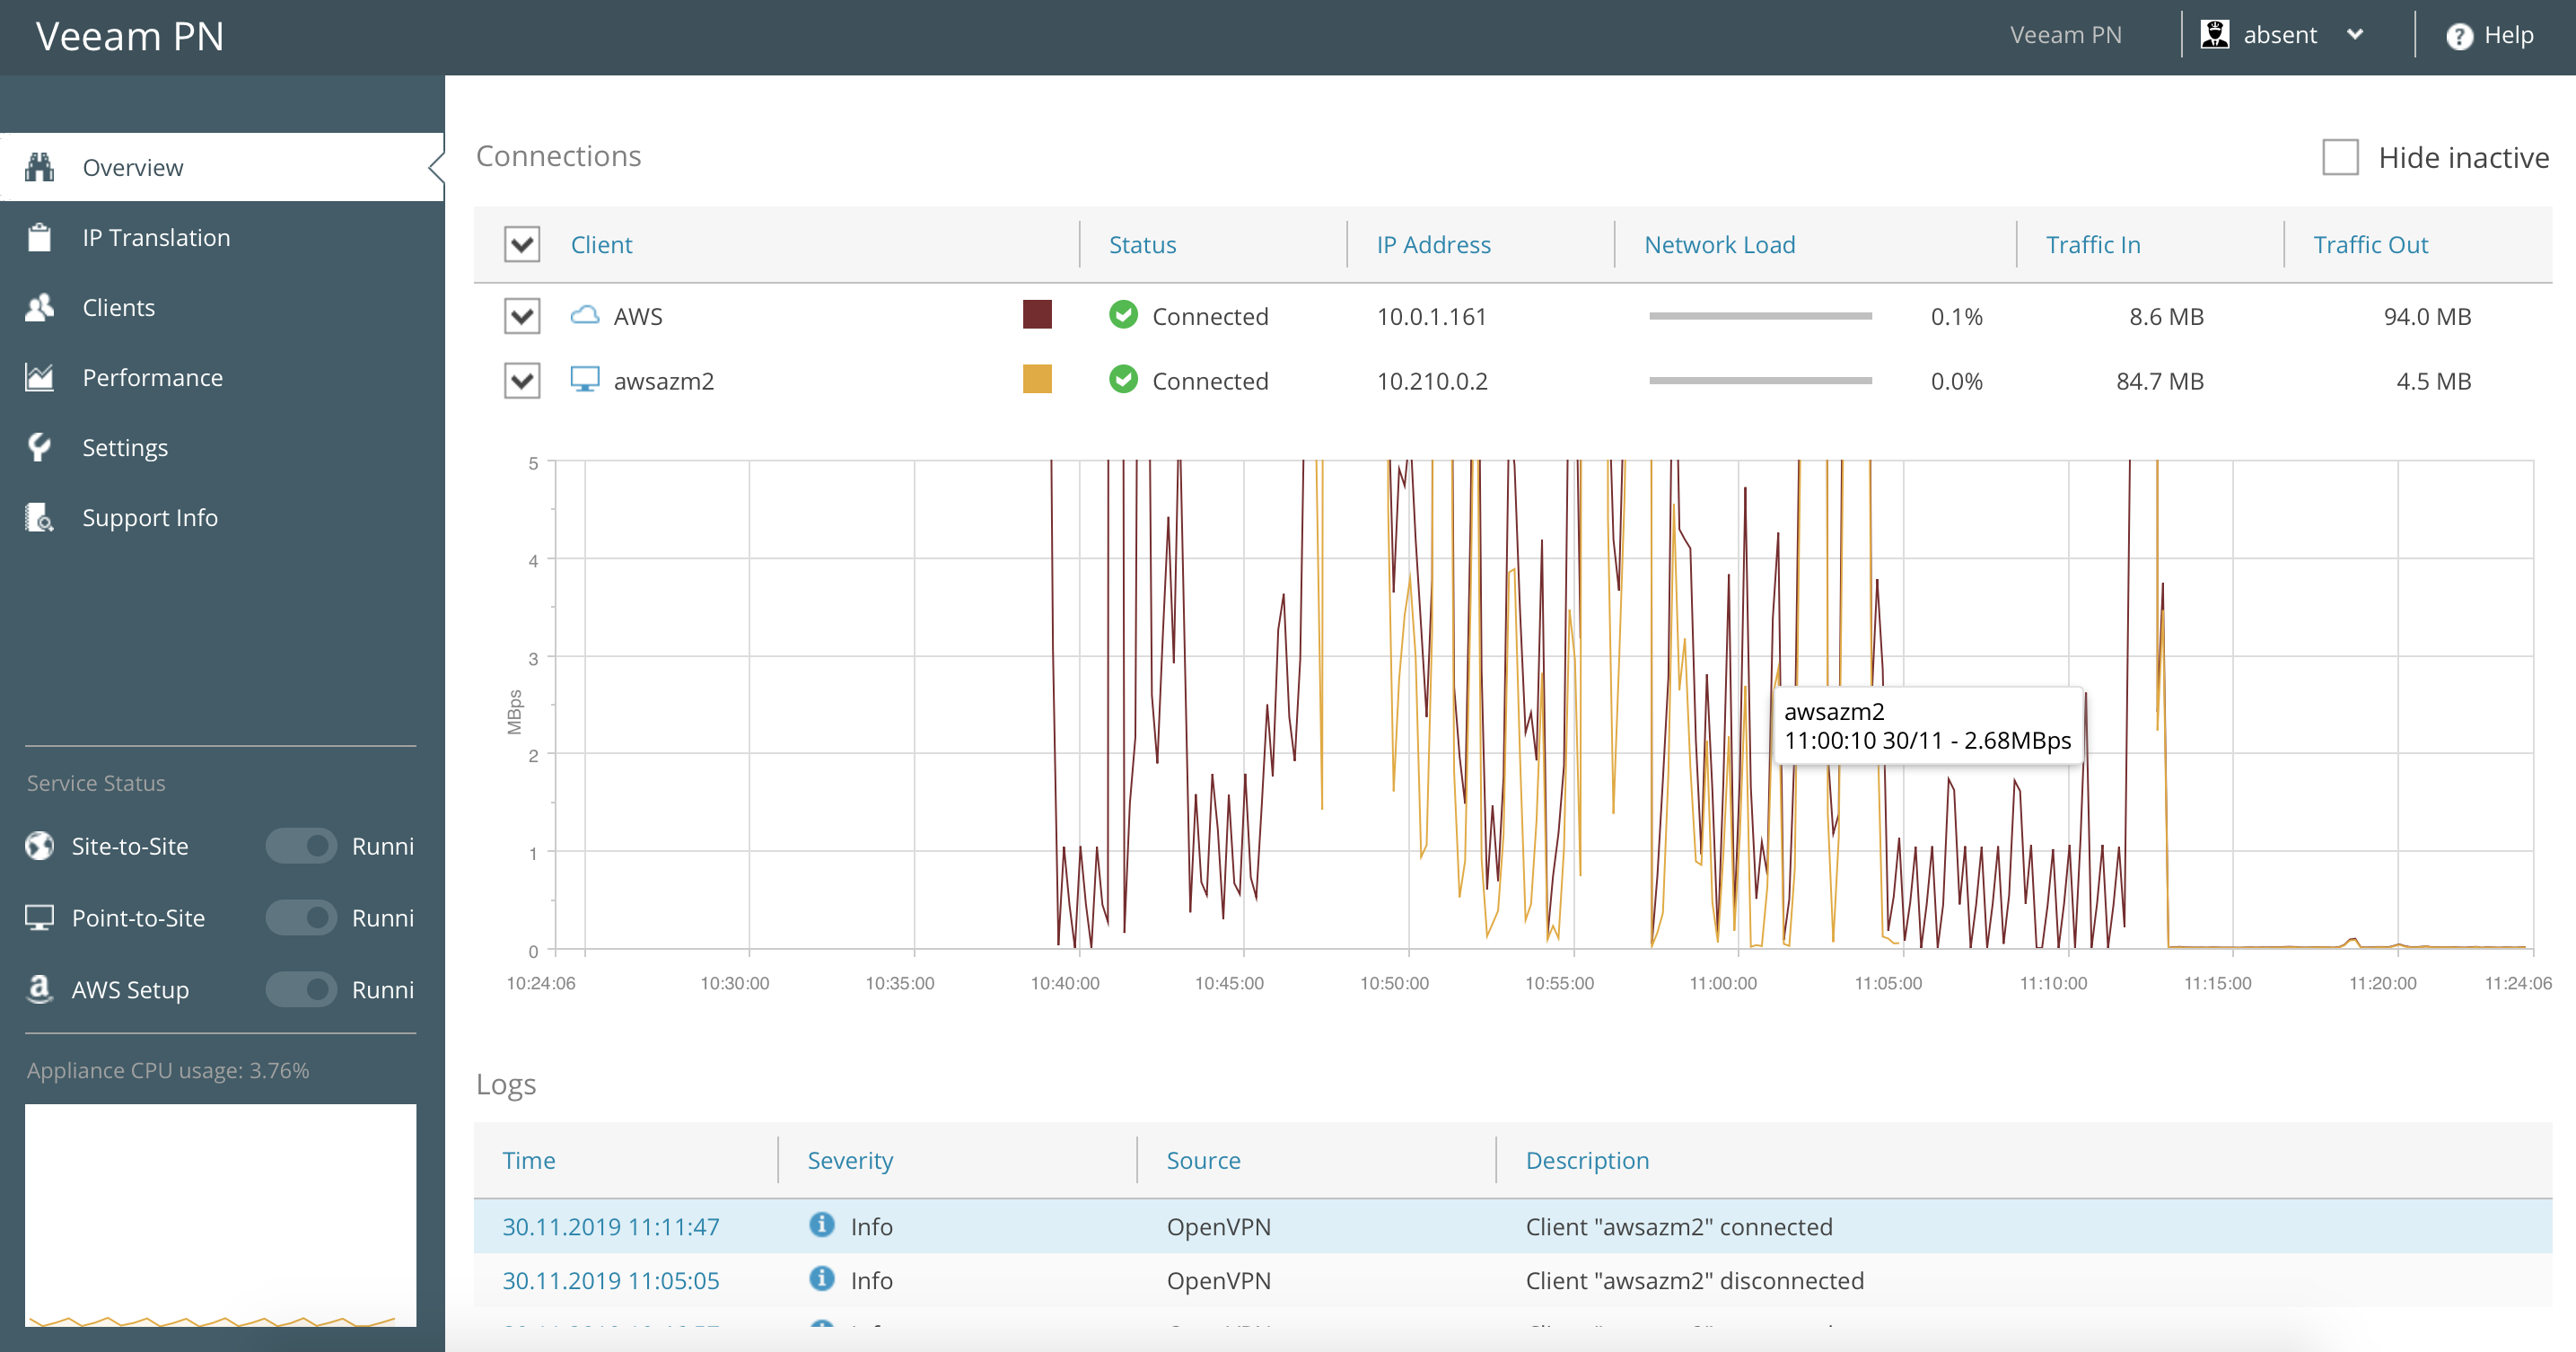Toggle the Site-to-Site service switch
Image resolution: width=2576 pixels, height=1352 pixels.
301,846
